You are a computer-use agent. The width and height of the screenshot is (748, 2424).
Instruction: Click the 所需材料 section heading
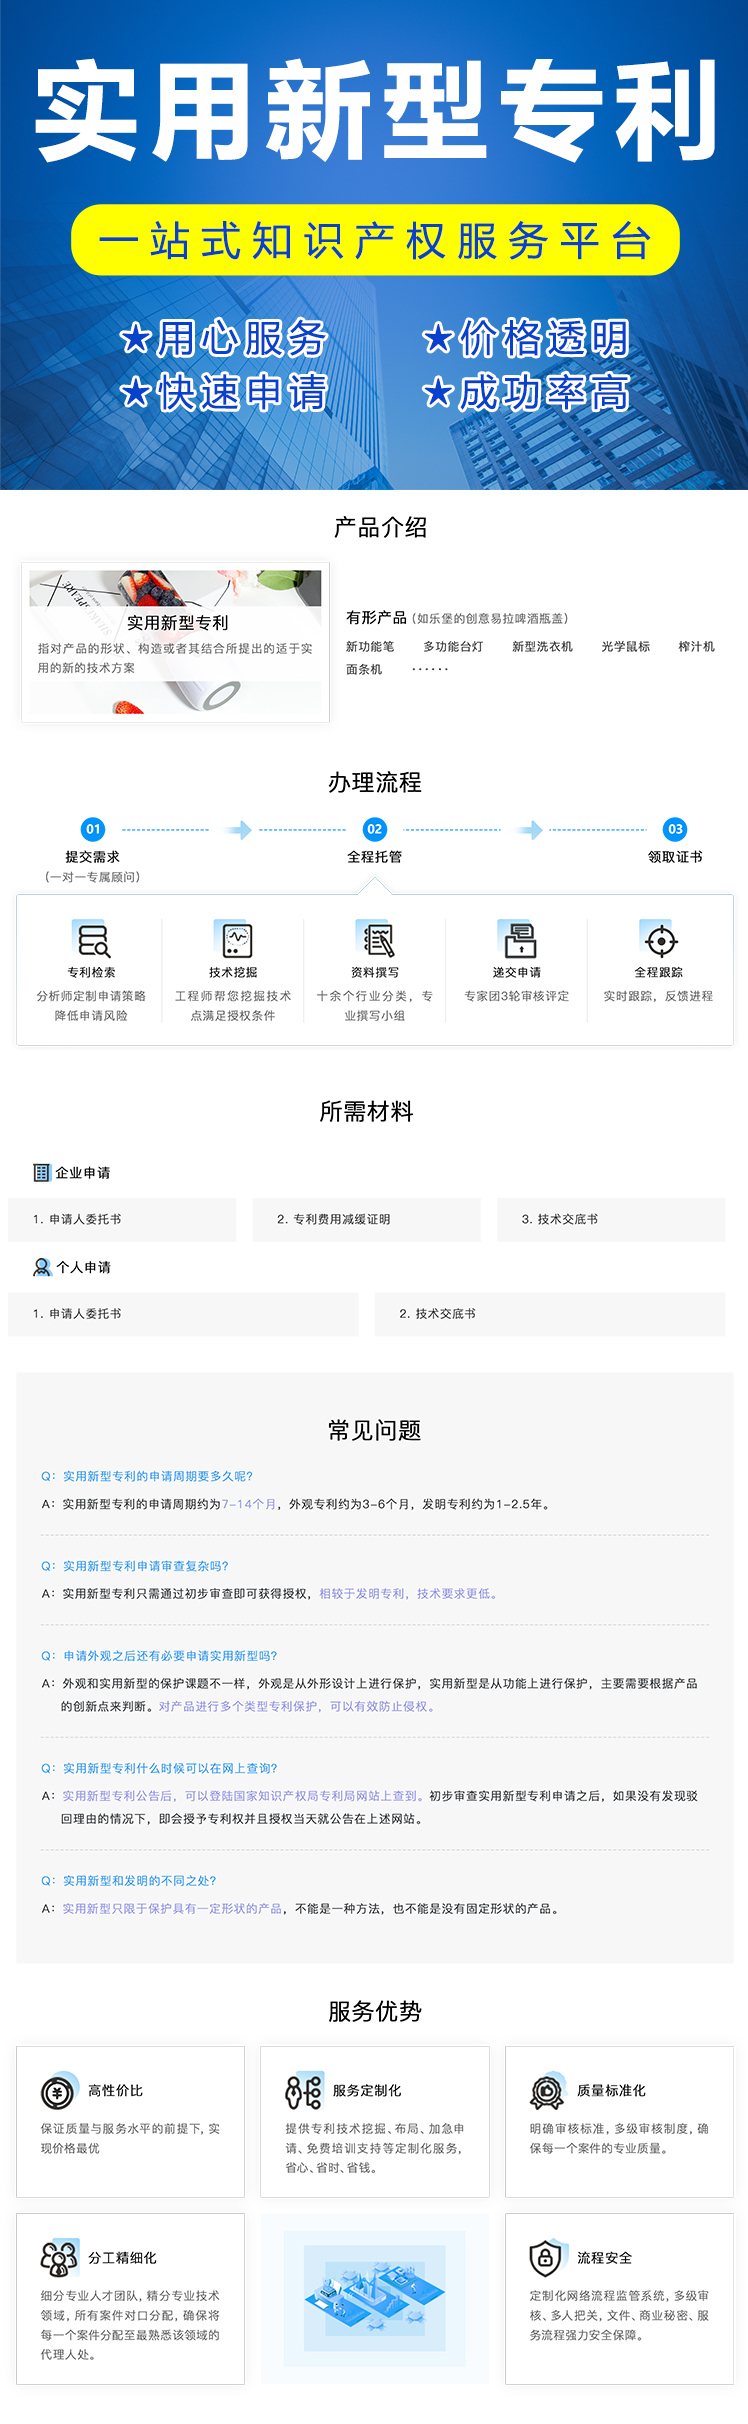point(366,1112)
